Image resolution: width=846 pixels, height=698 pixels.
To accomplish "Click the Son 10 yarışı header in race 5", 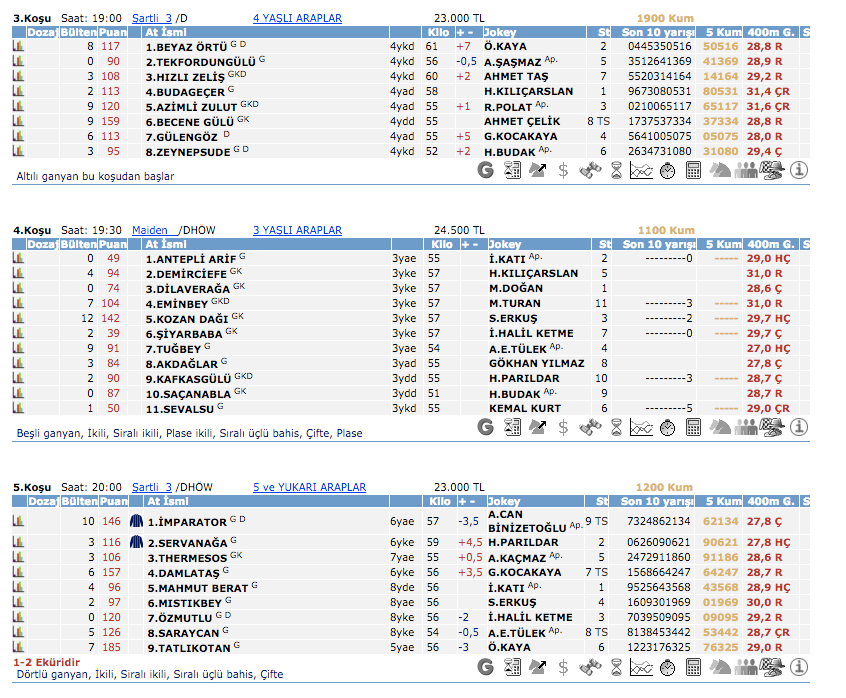I will pos(657,501).
